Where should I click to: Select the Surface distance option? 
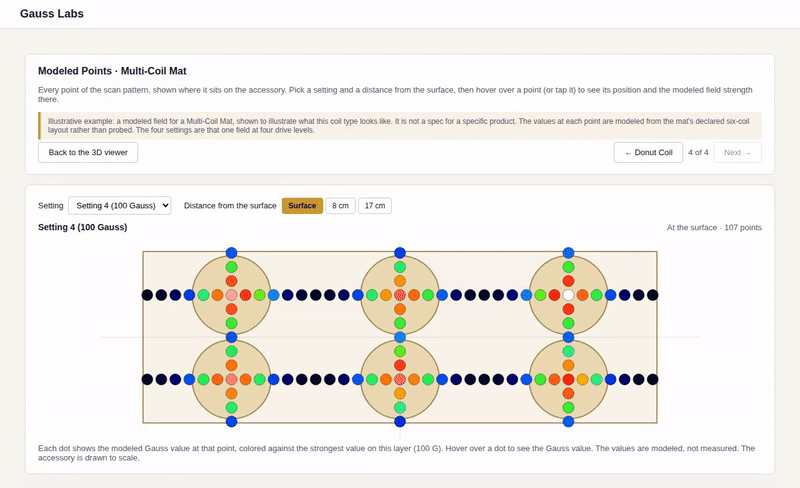click(x=302, y=206)
